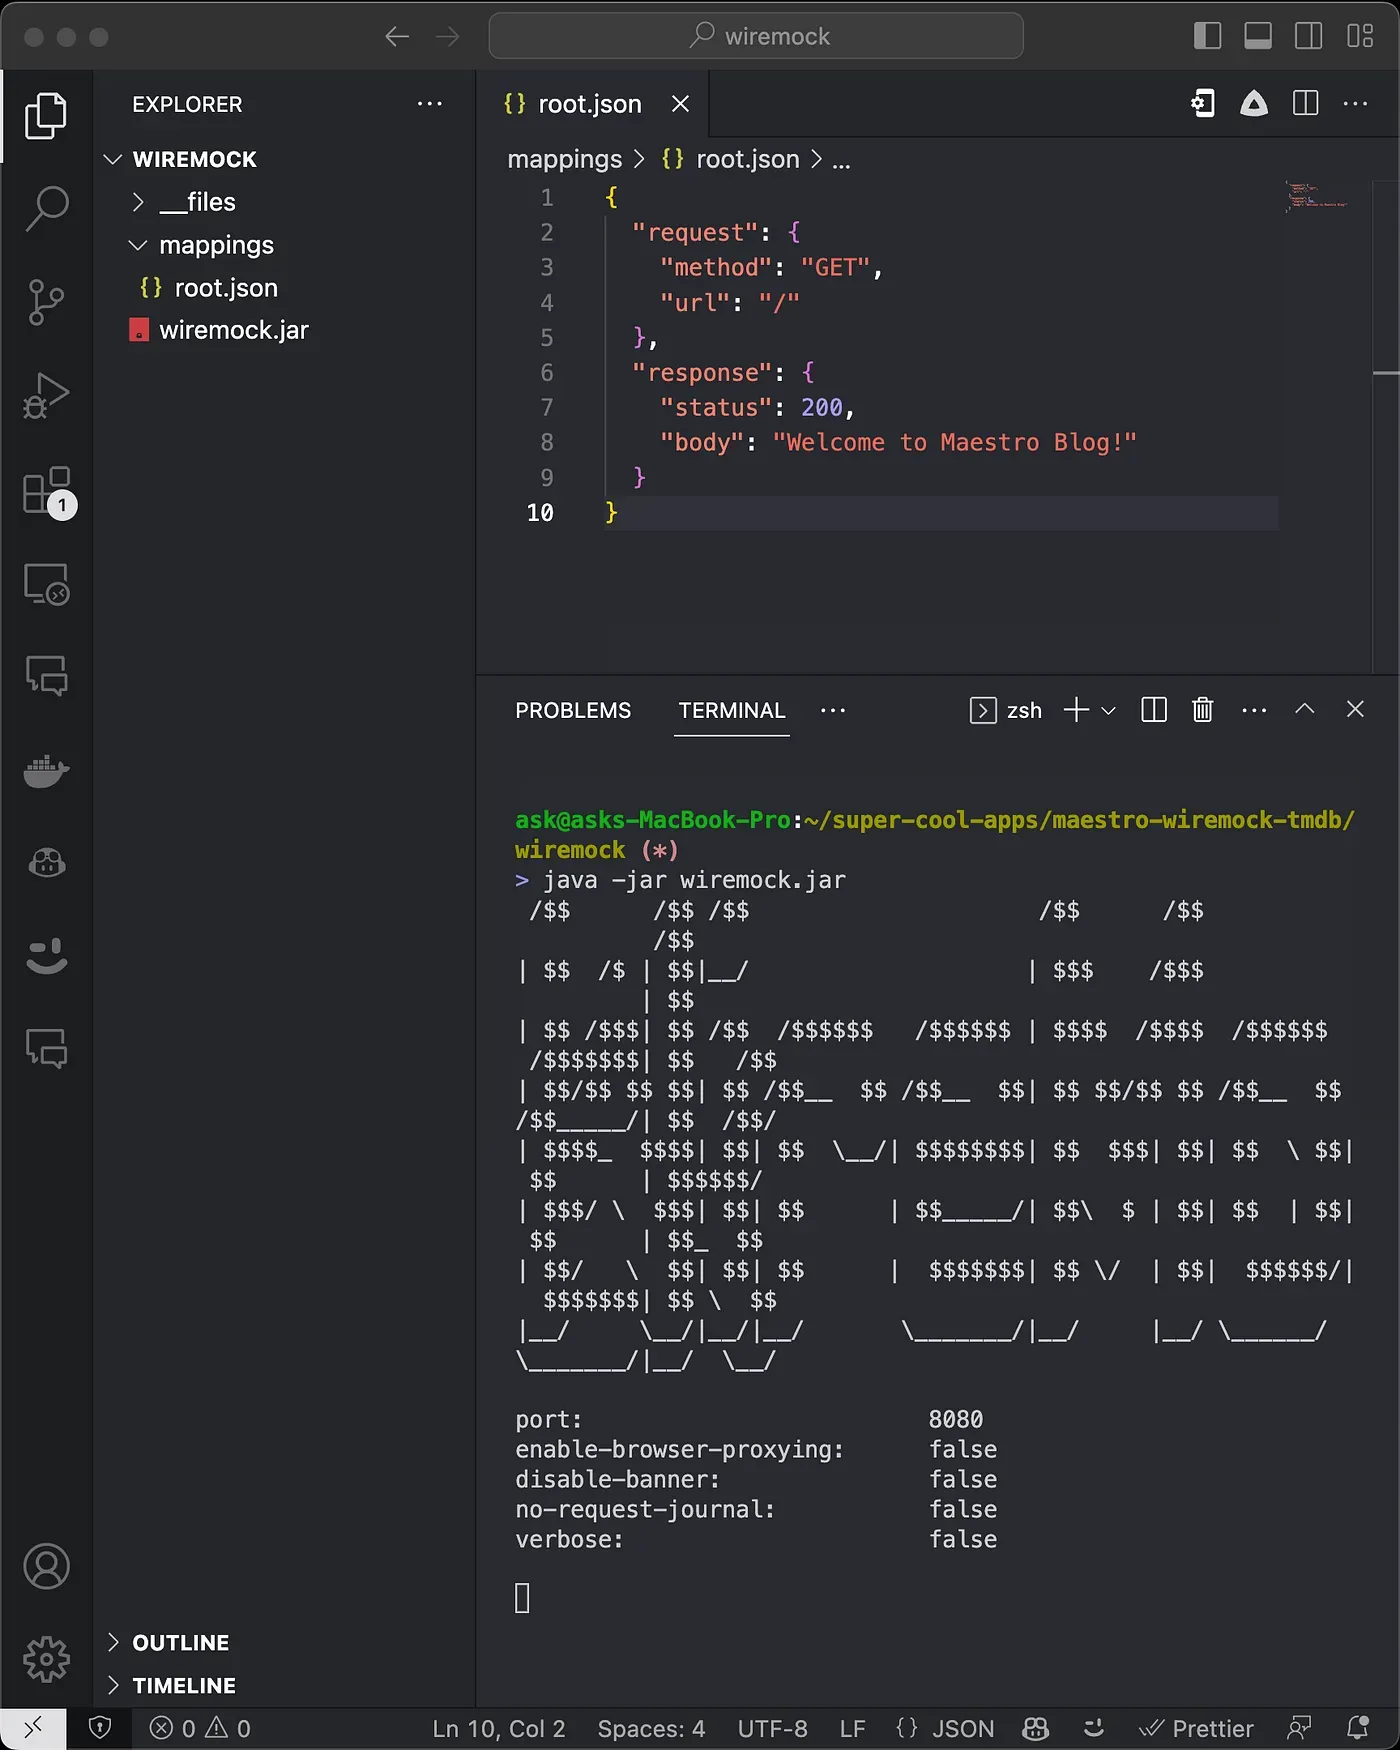Split the terminal panel
Image resolution: width=1400 pixels, height=1750 pixels.
[x=1154, y=710]
